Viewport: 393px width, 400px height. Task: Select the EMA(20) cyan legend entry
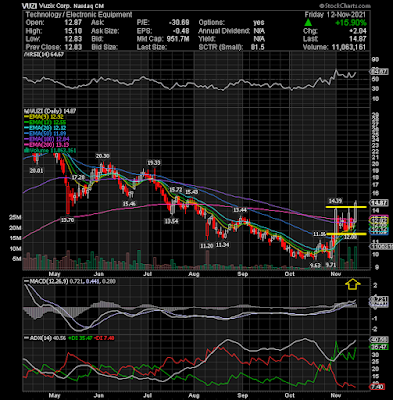point(46,128)
